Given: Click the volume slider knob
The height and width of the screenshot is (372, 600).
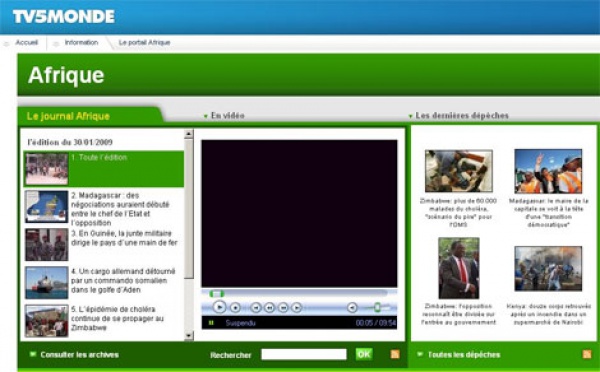Looking at the screenshot, I should [x=377, y=307].
